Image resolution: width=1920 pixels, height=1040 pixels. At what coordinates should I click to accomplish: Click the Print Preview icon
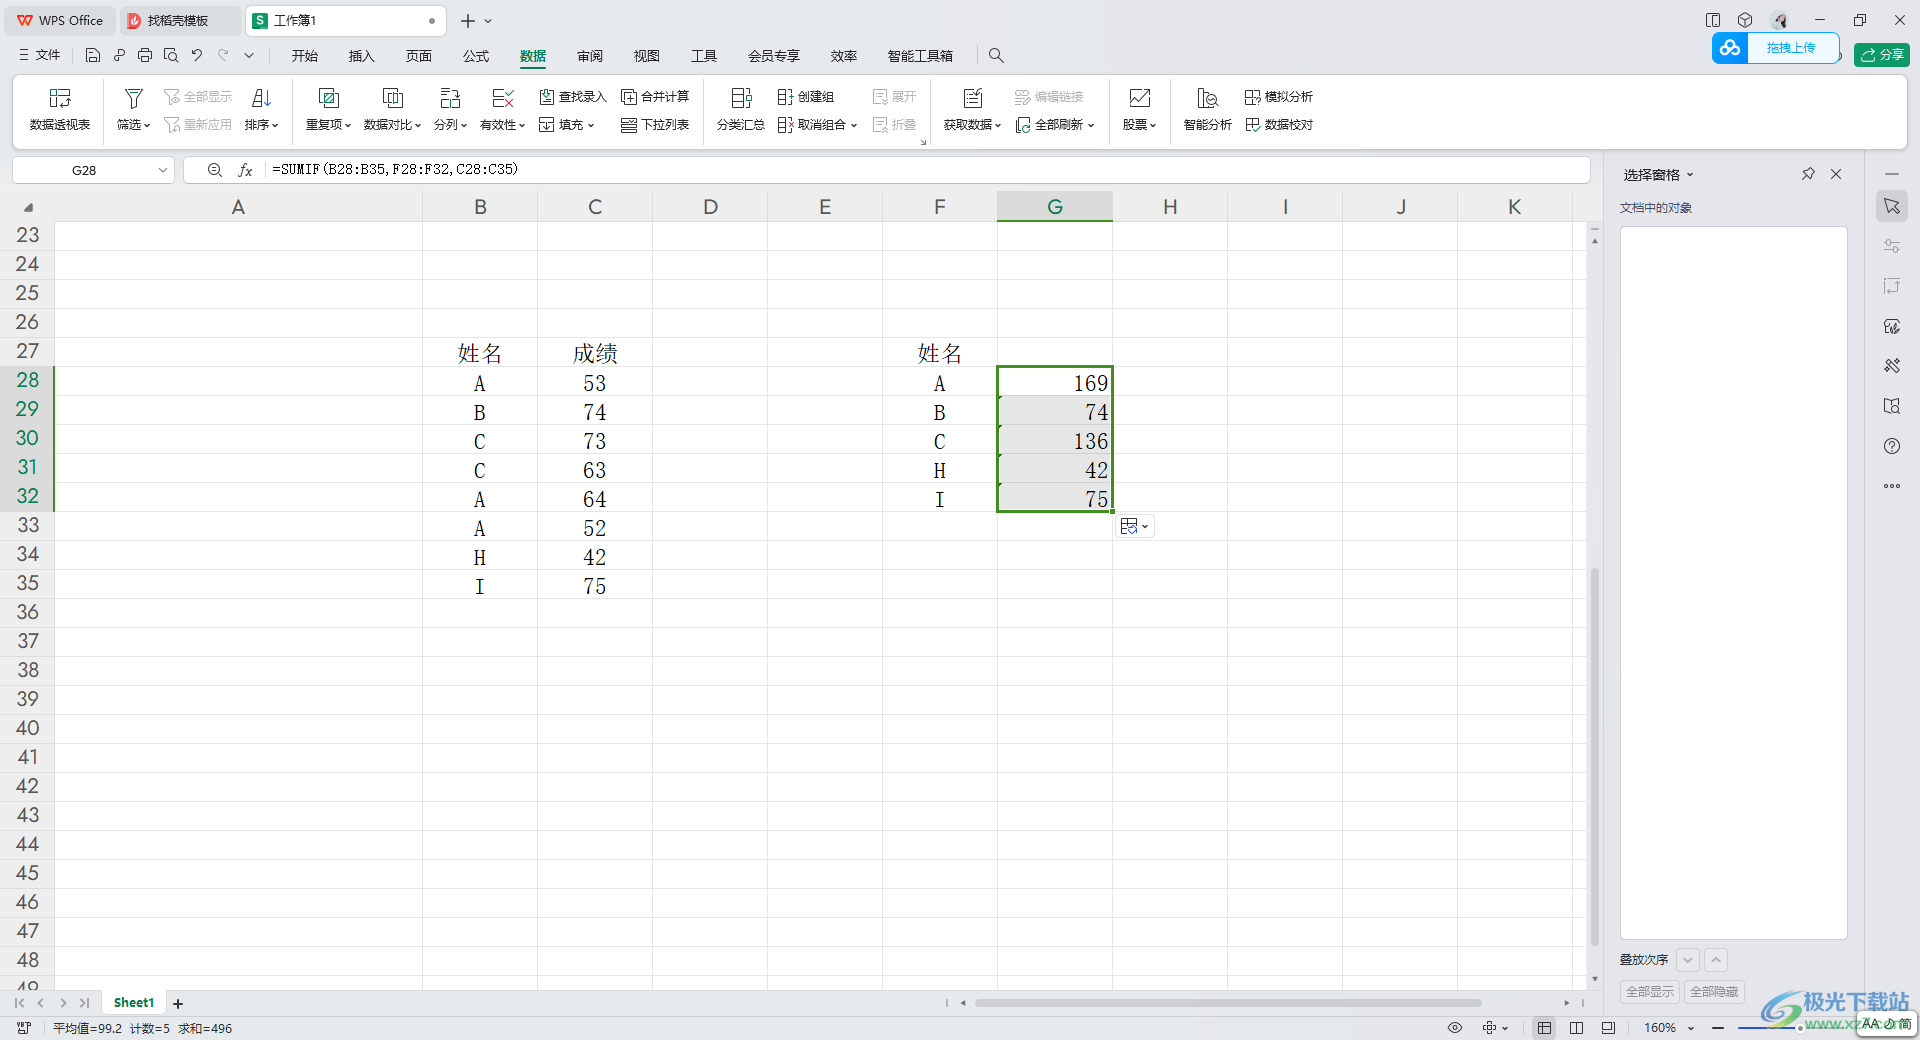click(171, 56)
